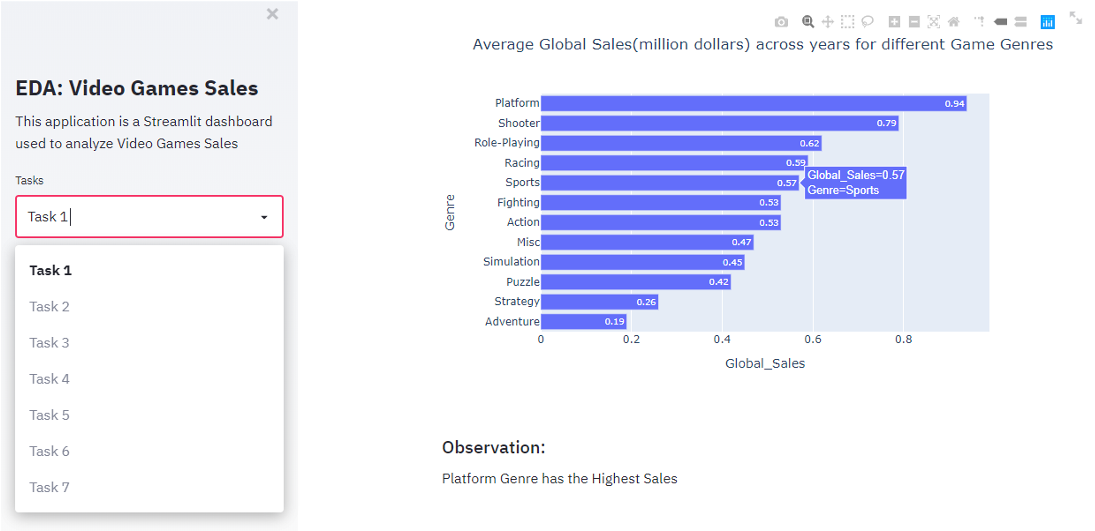Viewport: 1095px width, 531px height.
Task: Collapse the Tasks dropdown arrow
Action: (x=264, y=217)
